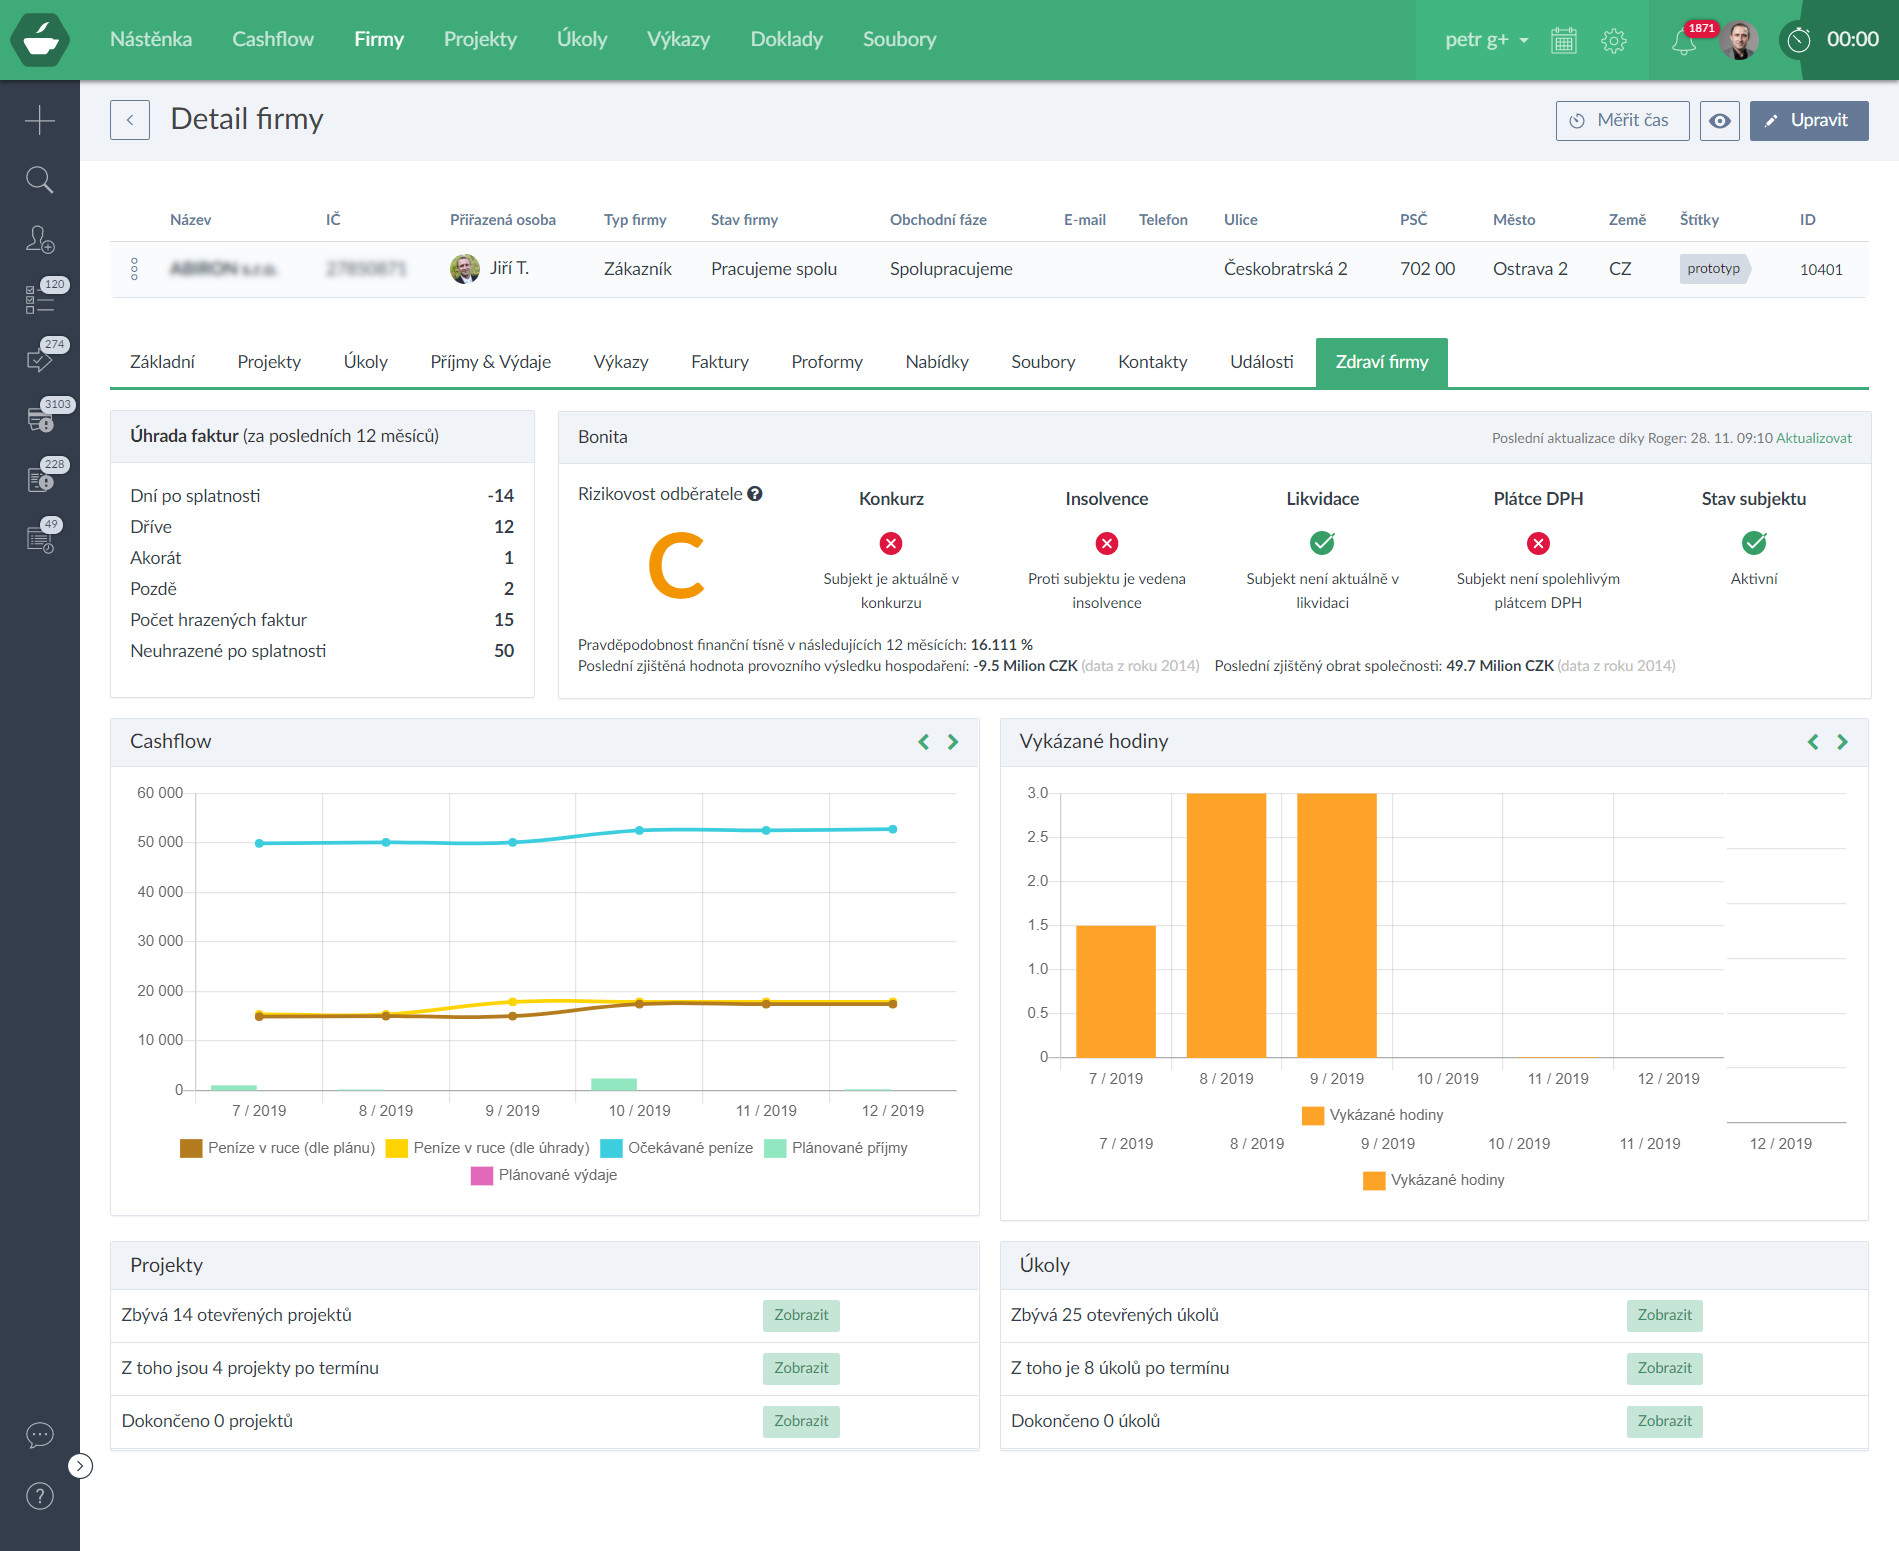Toggle the eye visibility button
Screen dimensions: 1899x1551
click(1719, 121)
